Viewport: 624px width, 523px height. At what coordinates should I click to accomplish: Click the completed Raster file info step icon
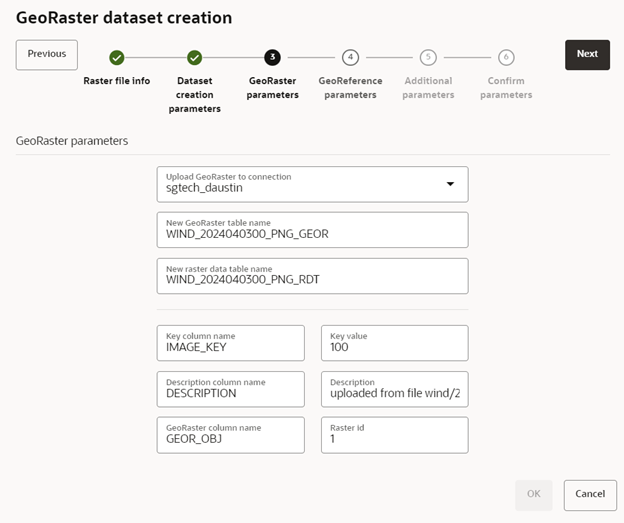tap(117, 58)
